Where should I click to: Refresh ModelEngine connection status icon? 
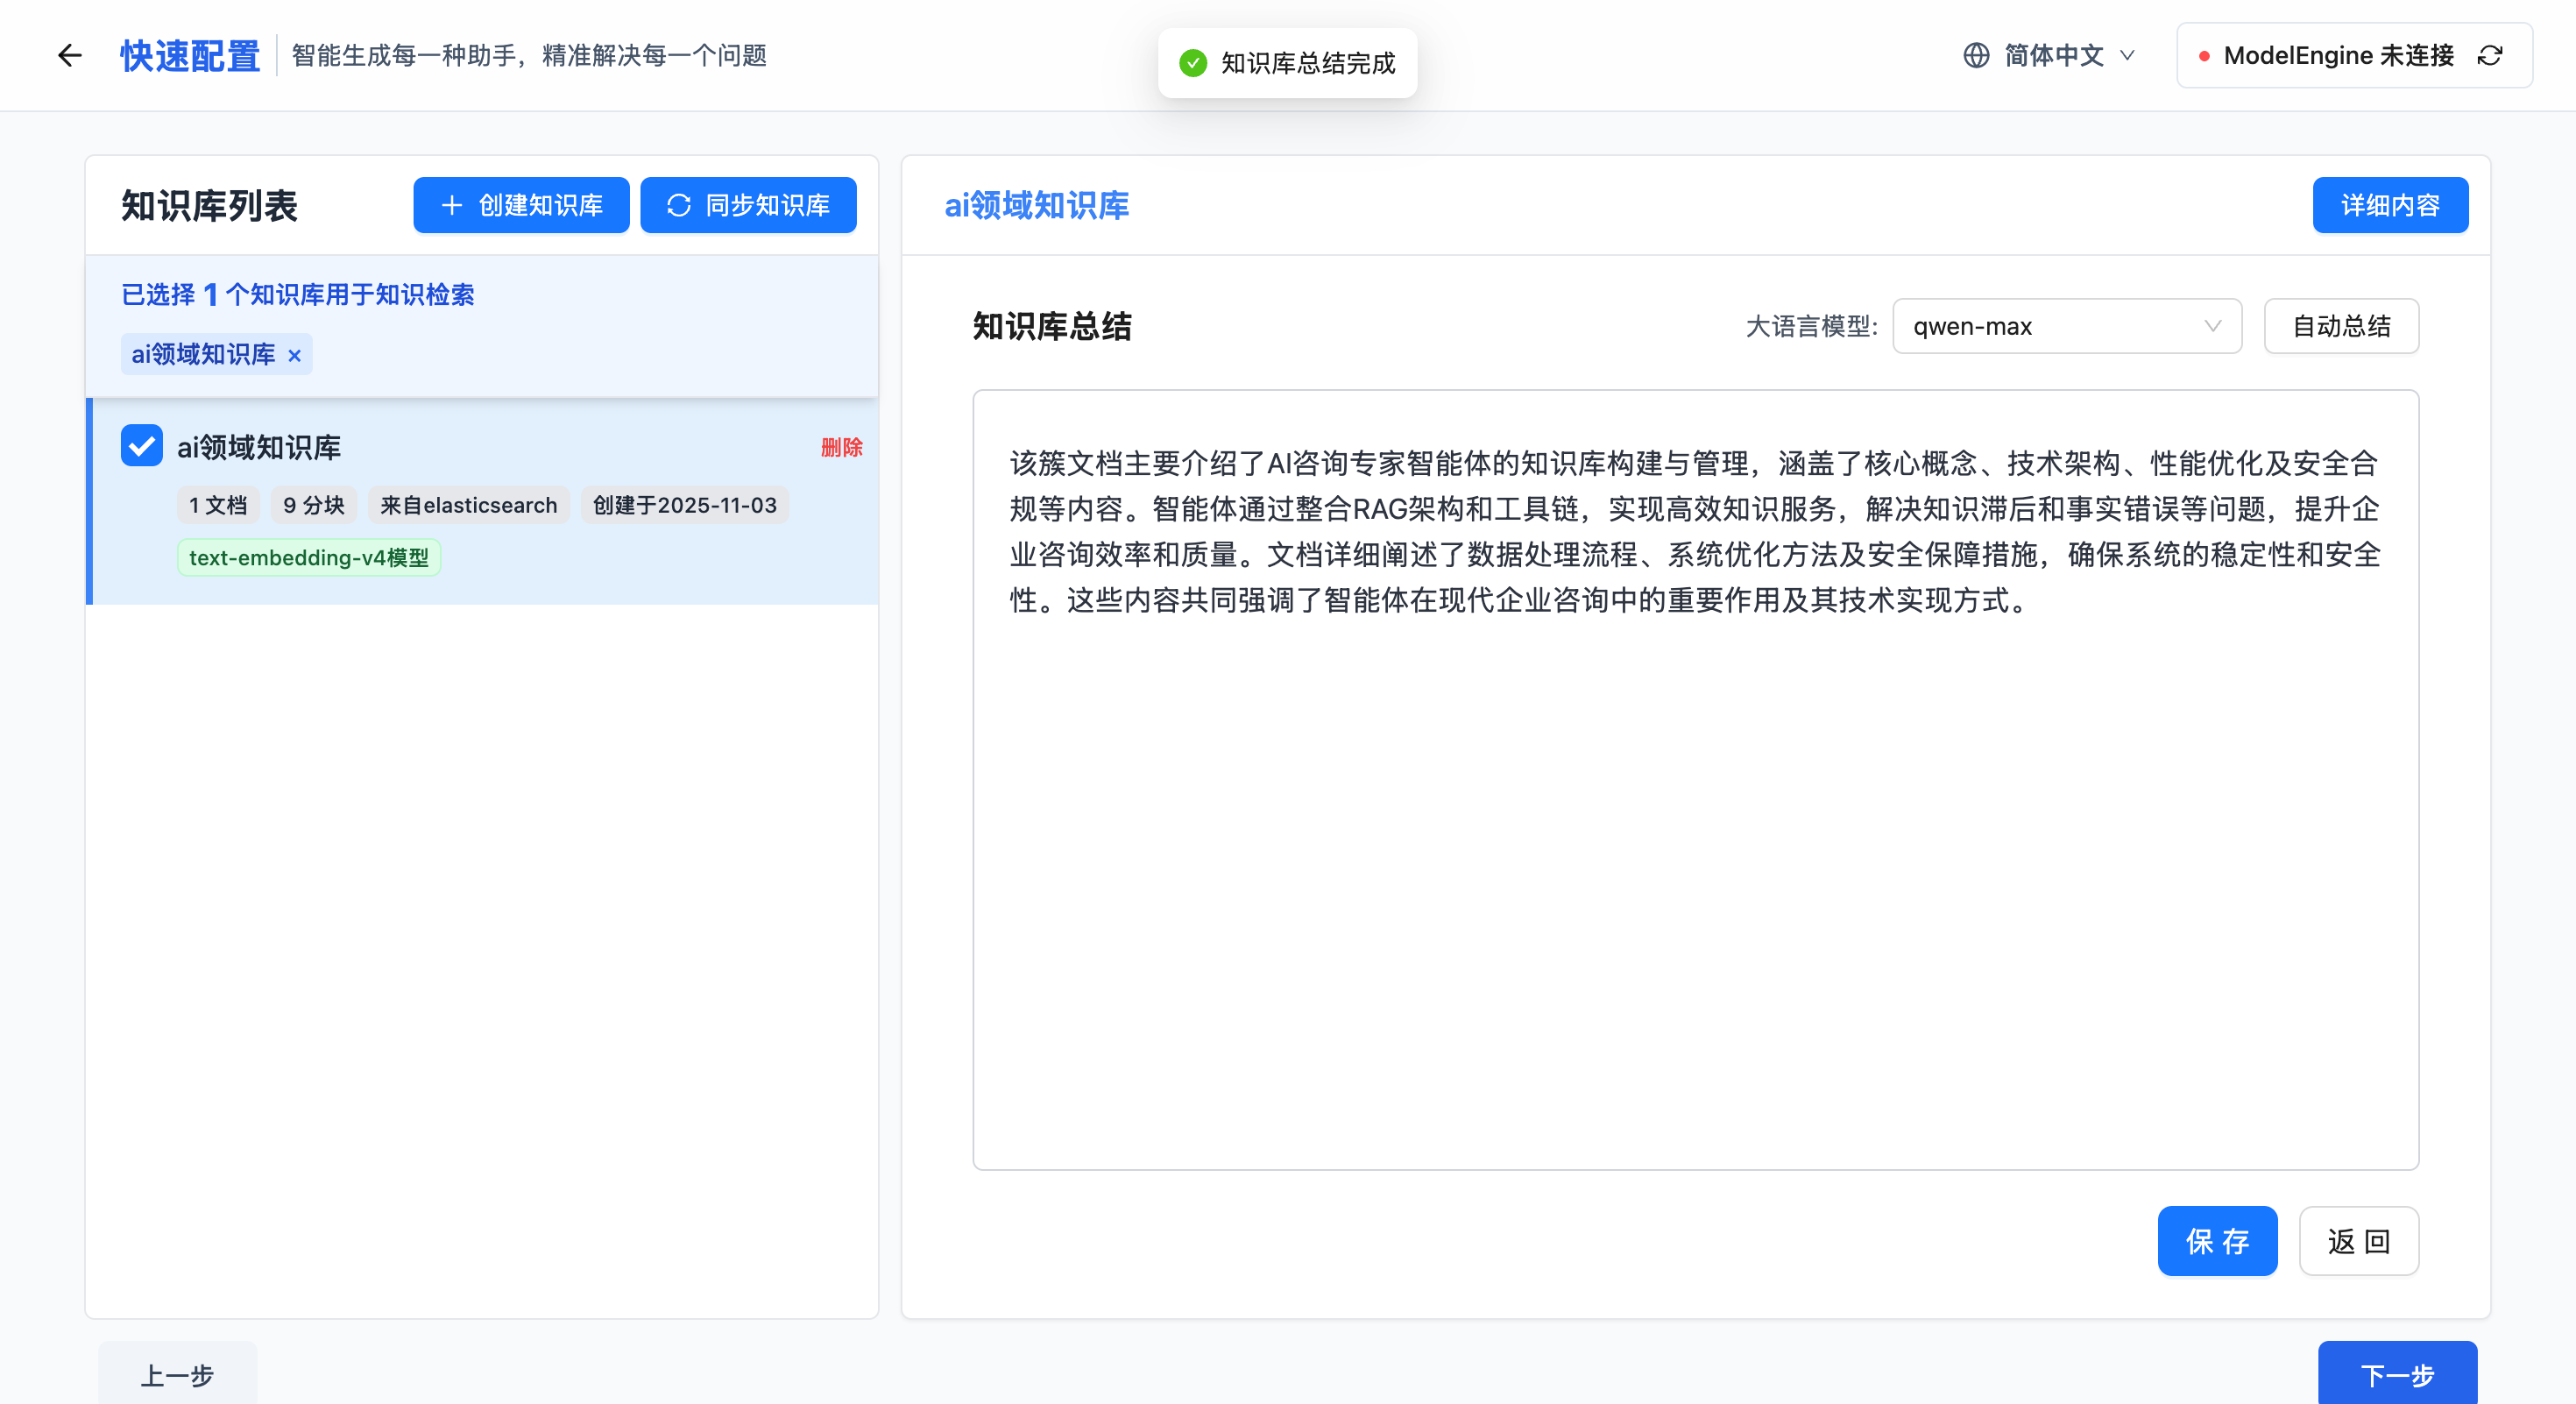click(x=2490, y=55)
